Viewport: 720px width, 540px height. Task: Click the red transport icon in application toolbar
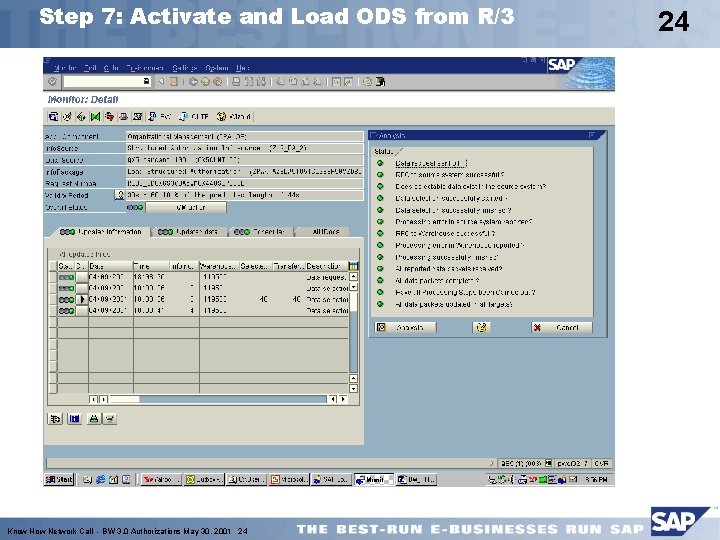109,117
